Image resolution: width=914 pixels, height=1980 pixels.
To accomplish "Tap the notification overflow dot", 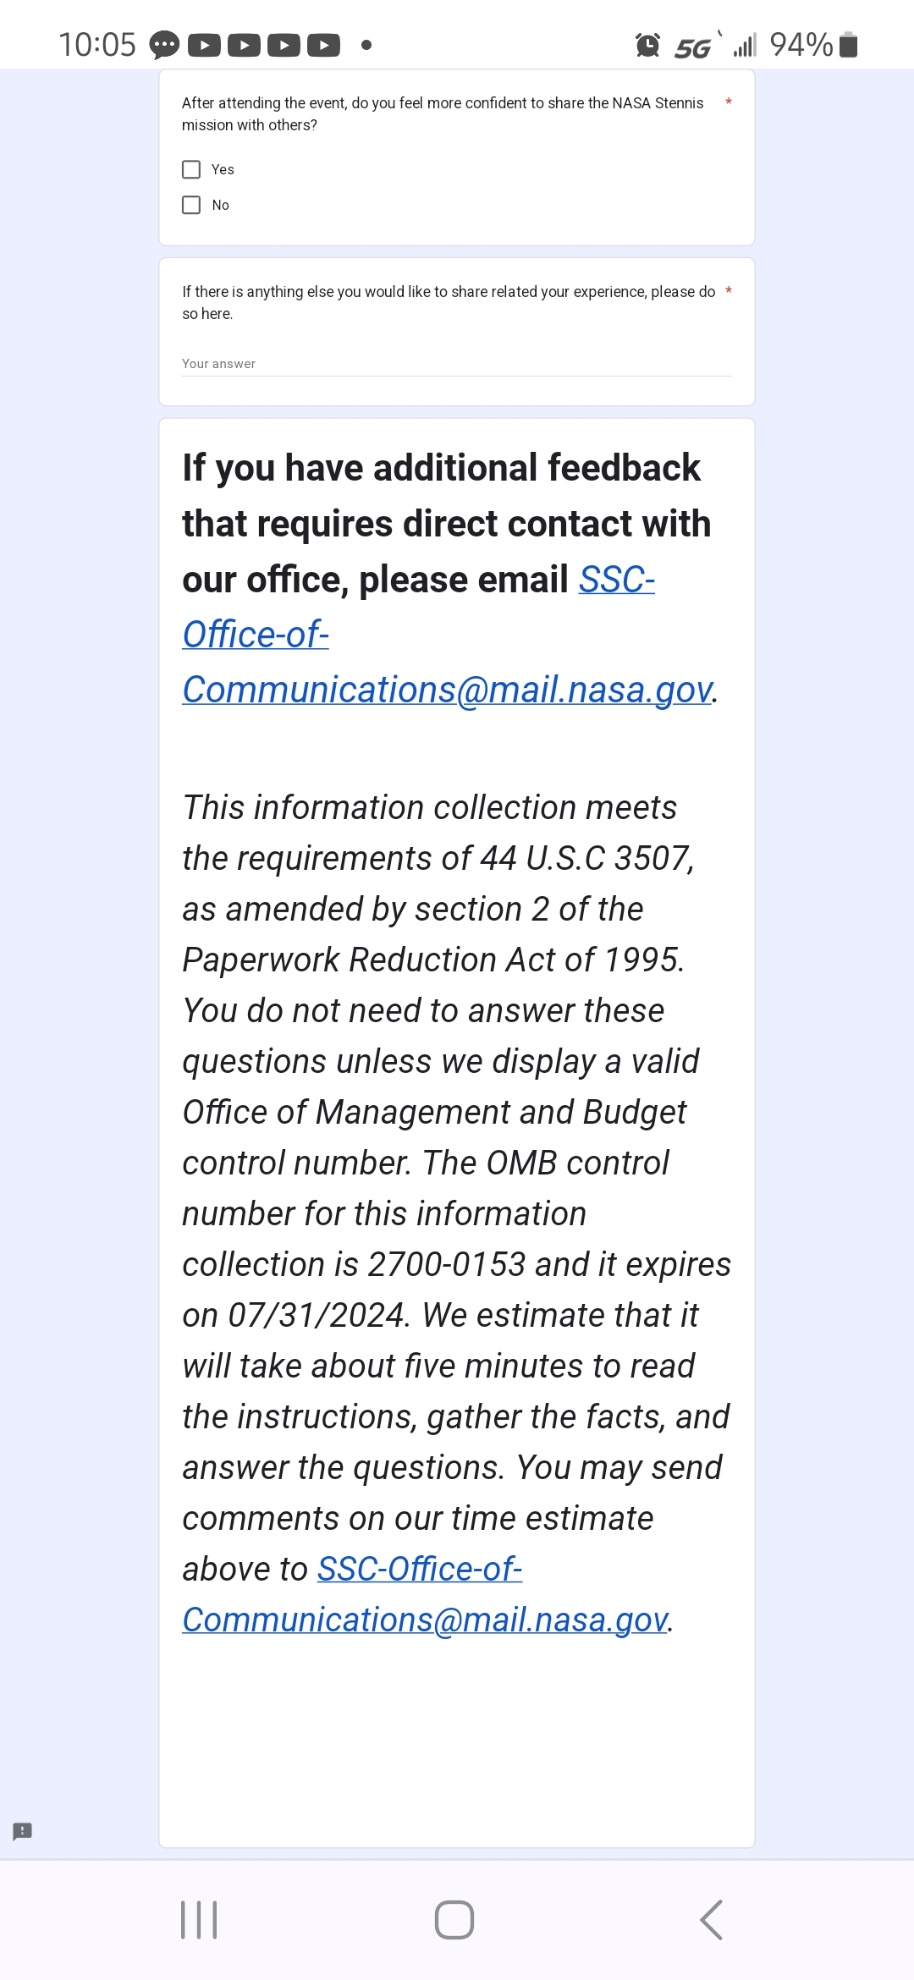I will (367, 45).
